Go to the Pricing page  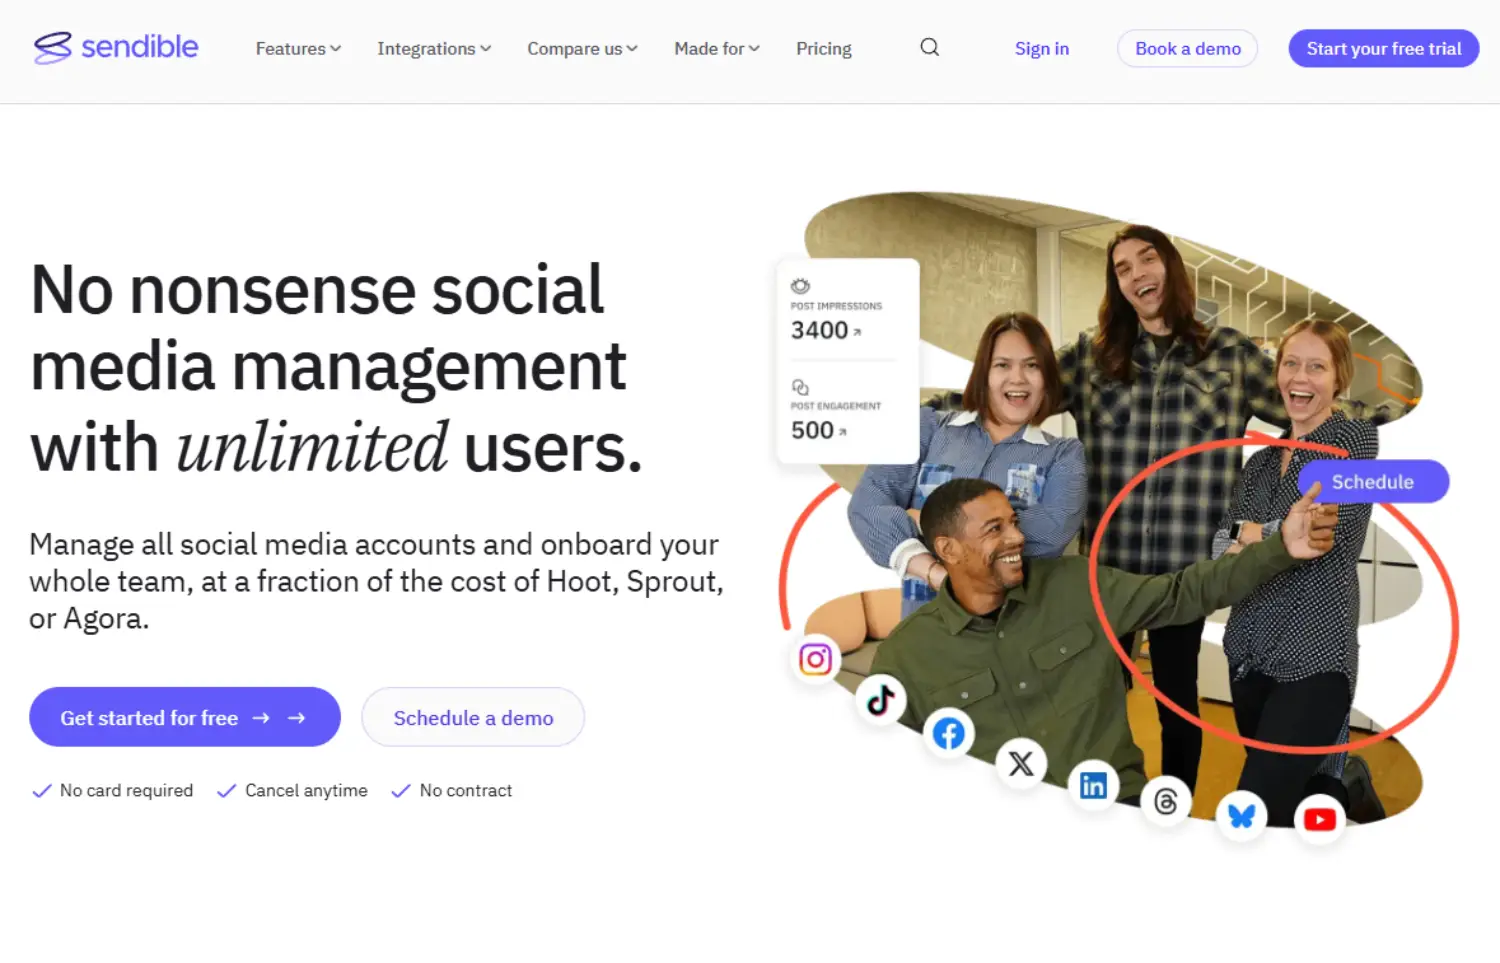pos(824,48)
